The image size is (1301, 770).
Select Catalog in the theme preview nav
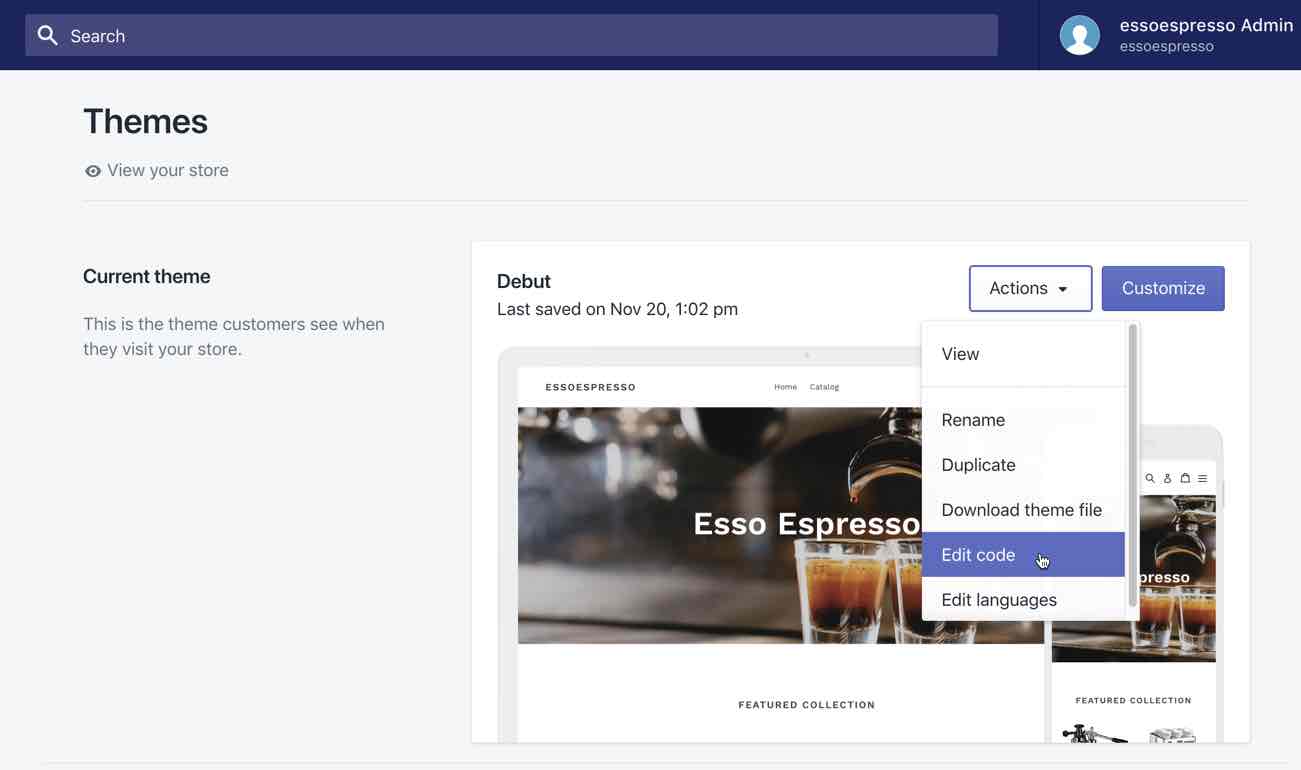pos(824,386)
